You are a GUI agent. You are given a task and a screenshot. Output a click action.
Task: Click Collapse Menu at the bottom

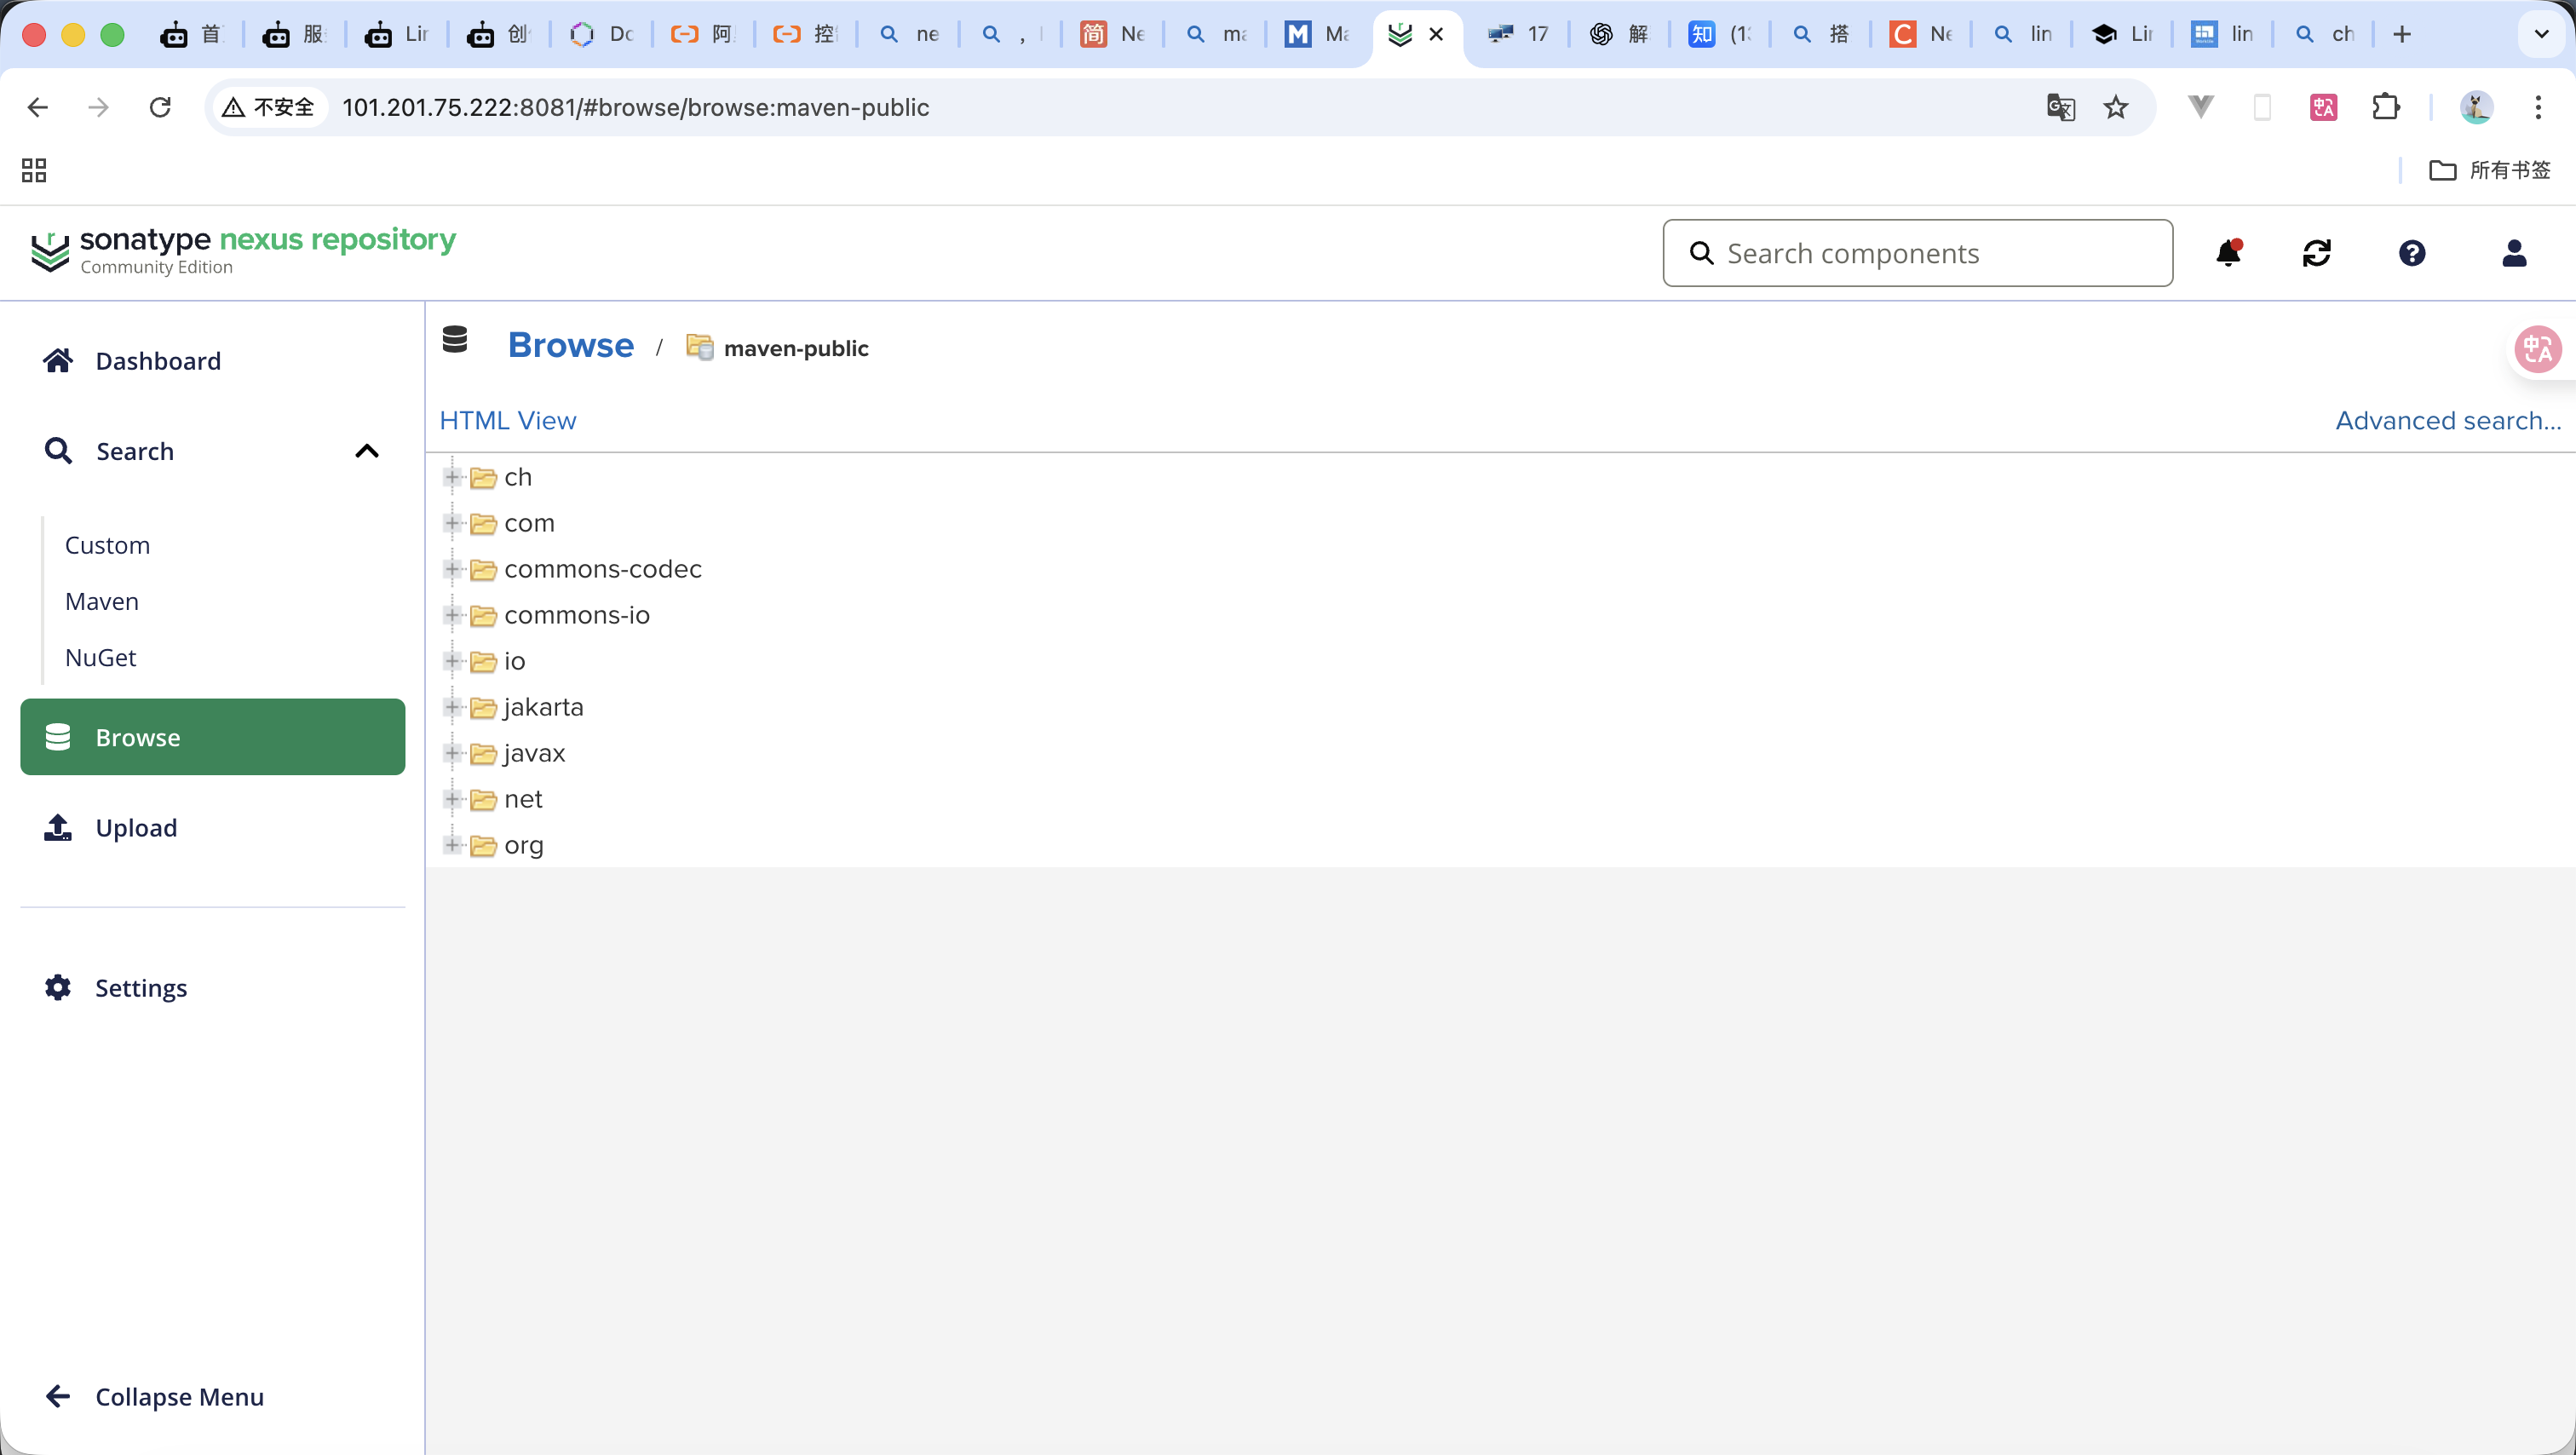coord(179,1396)
